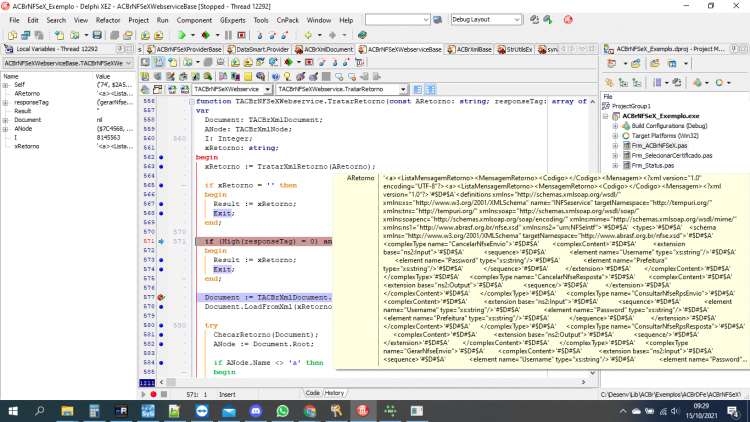
Task: Click editor toolbar stop debug icon
Action: pyautogui.click(x=309, y=63)
